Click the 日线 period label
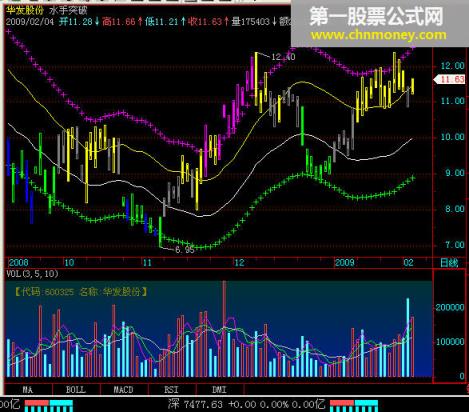Image resolution: width=469 pixels, height=412 pixels. point(449,263)
